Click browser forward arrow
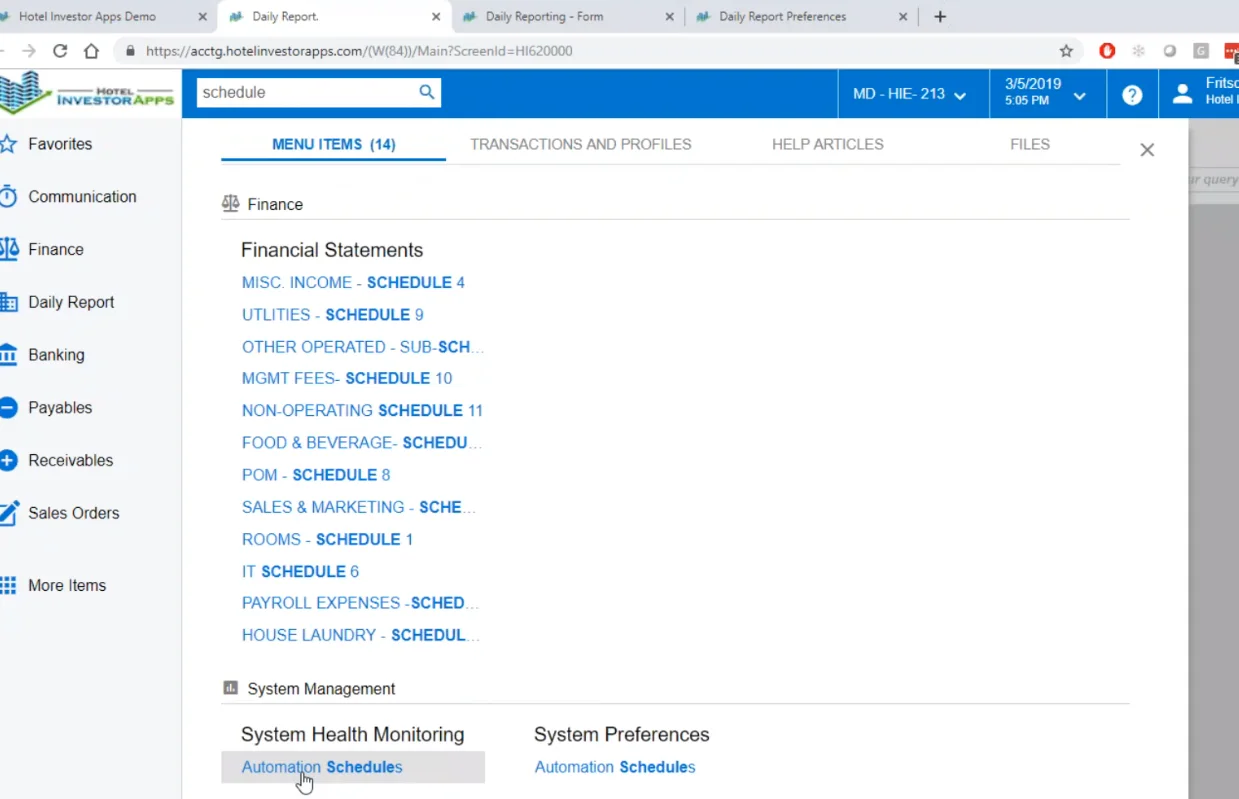Image resolution: width=1239 pixels, height=799 pixels. (29, 51)
